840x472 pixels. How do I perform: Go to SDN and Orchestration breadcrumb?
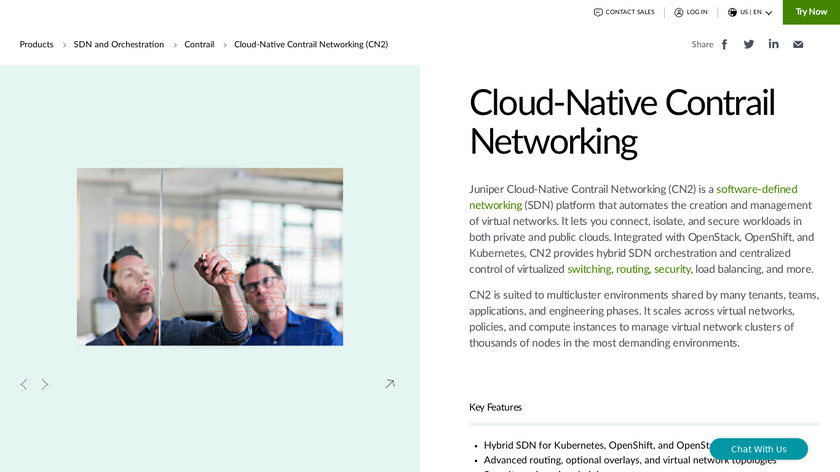click(119, 44)
